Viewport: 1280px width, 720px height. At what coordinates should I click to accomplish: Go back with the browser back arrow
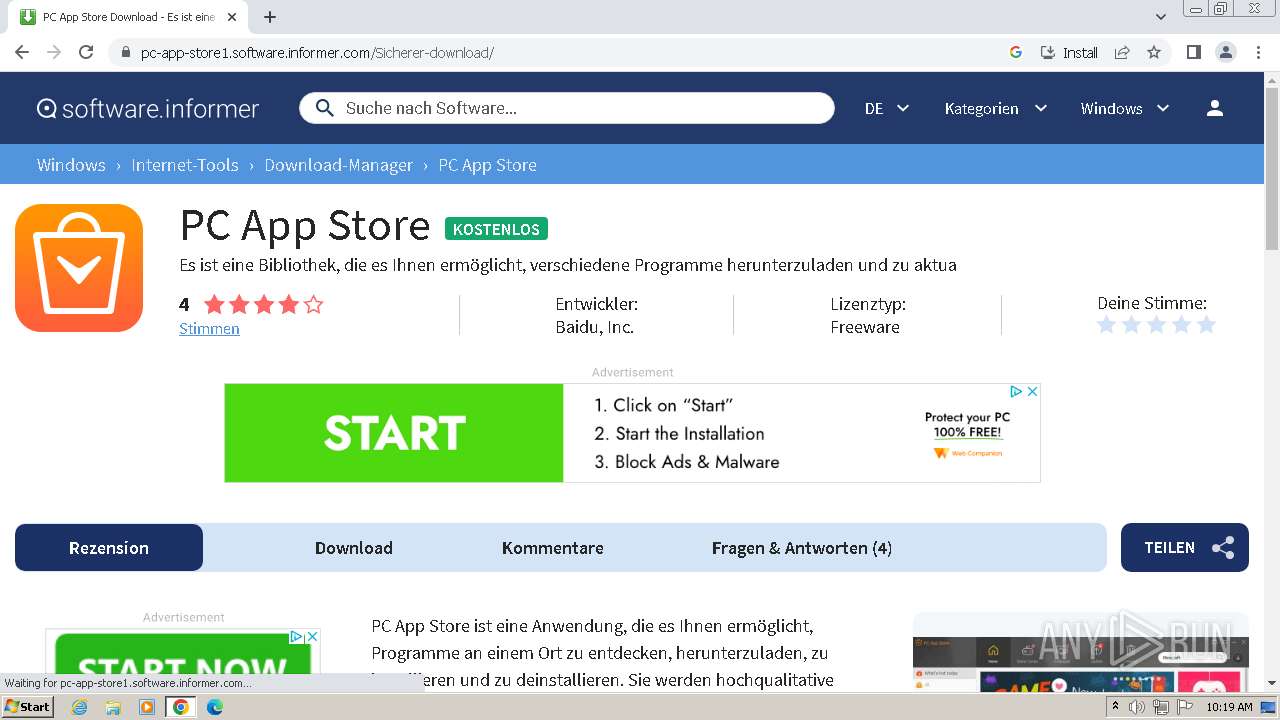(x=22, y=52)
